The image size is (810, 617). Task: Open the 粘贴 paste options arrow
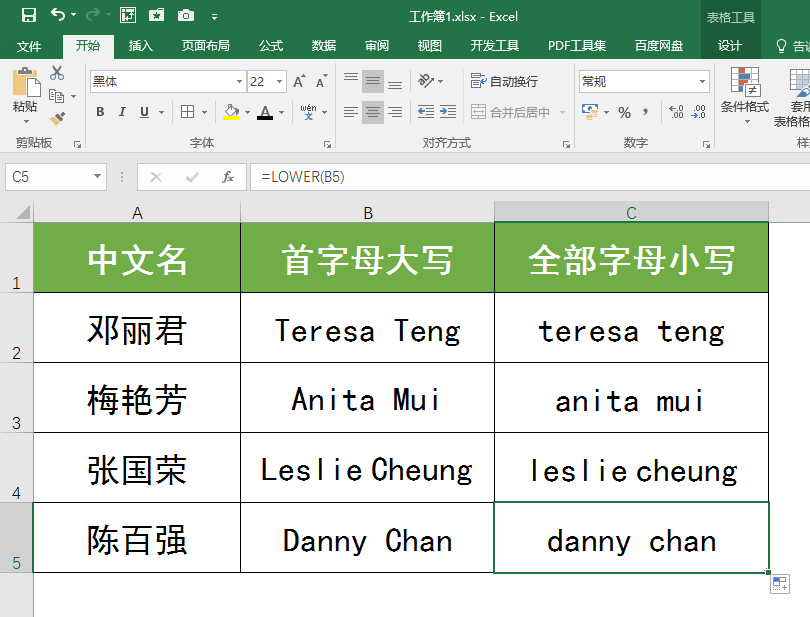[x=26, y=121]
